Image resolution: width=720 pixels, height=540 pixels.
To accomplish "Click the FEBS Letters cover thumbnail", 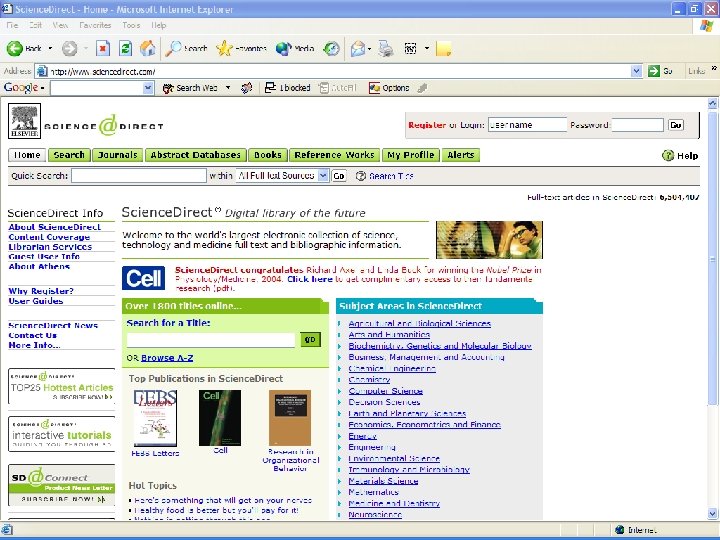I will click(x=155, y=418).
